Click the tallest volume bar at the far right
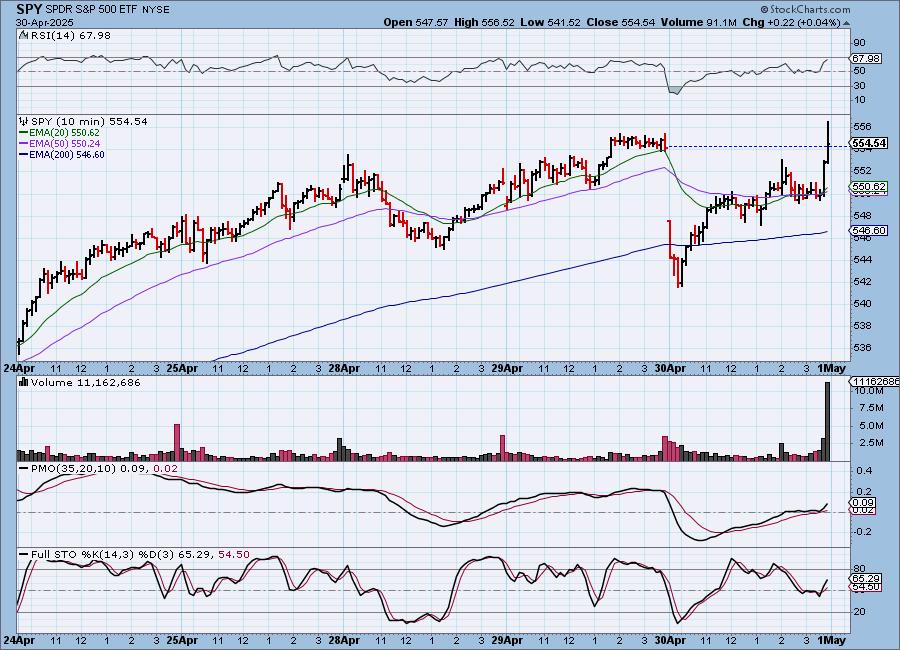The height and width of the screenshot is (650, 900). 827,421
